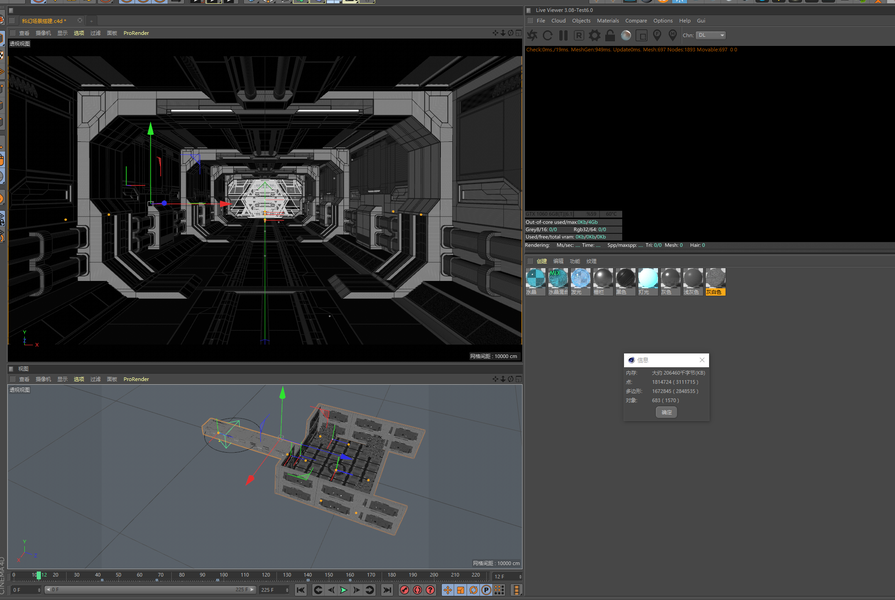Open 纹理 menu in material manager
Screen dimensions: 895x600
591,261
